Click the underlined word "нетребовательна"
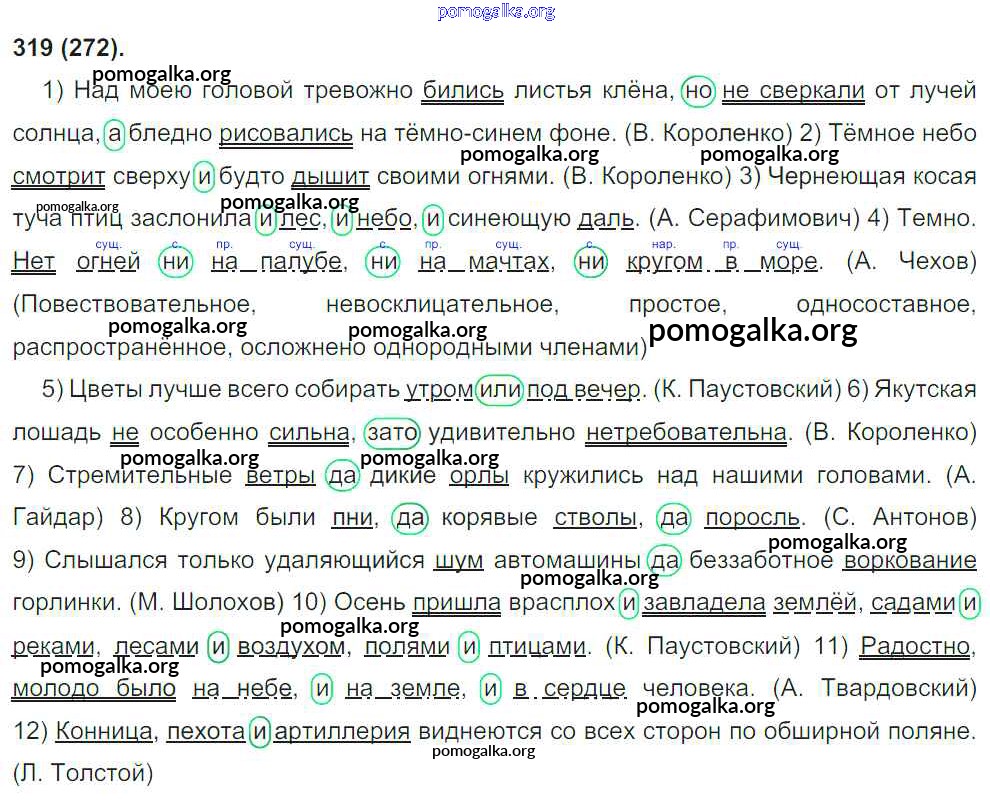The image size is (990, 800). 686,432
